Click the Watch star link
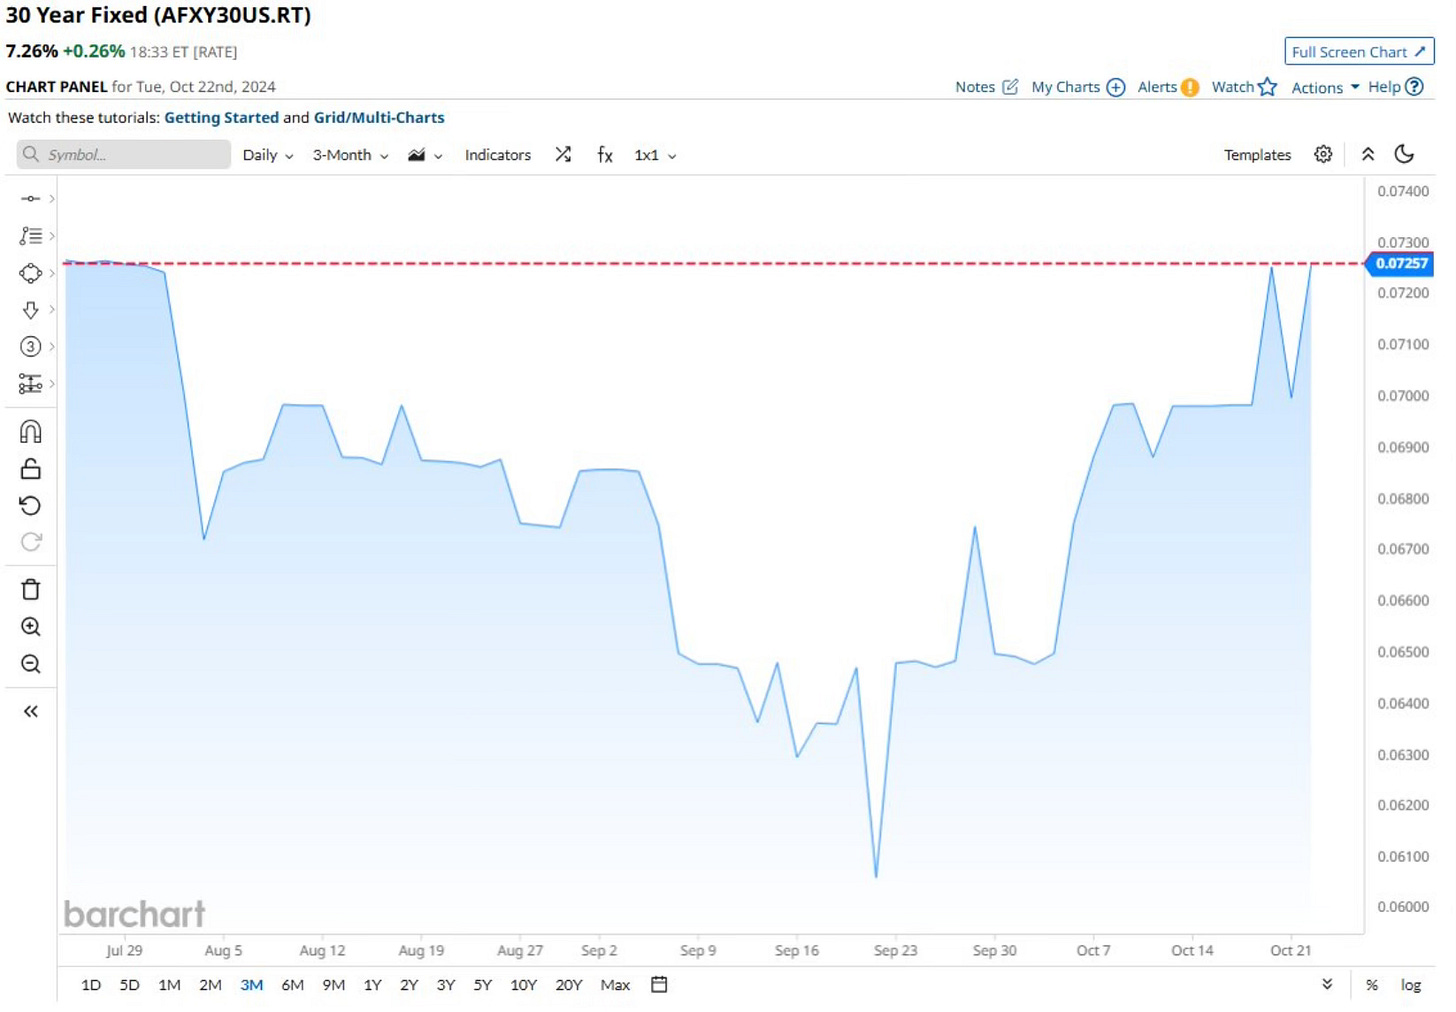The width and height of the screenshot is (1456, 1012). 1244,87
